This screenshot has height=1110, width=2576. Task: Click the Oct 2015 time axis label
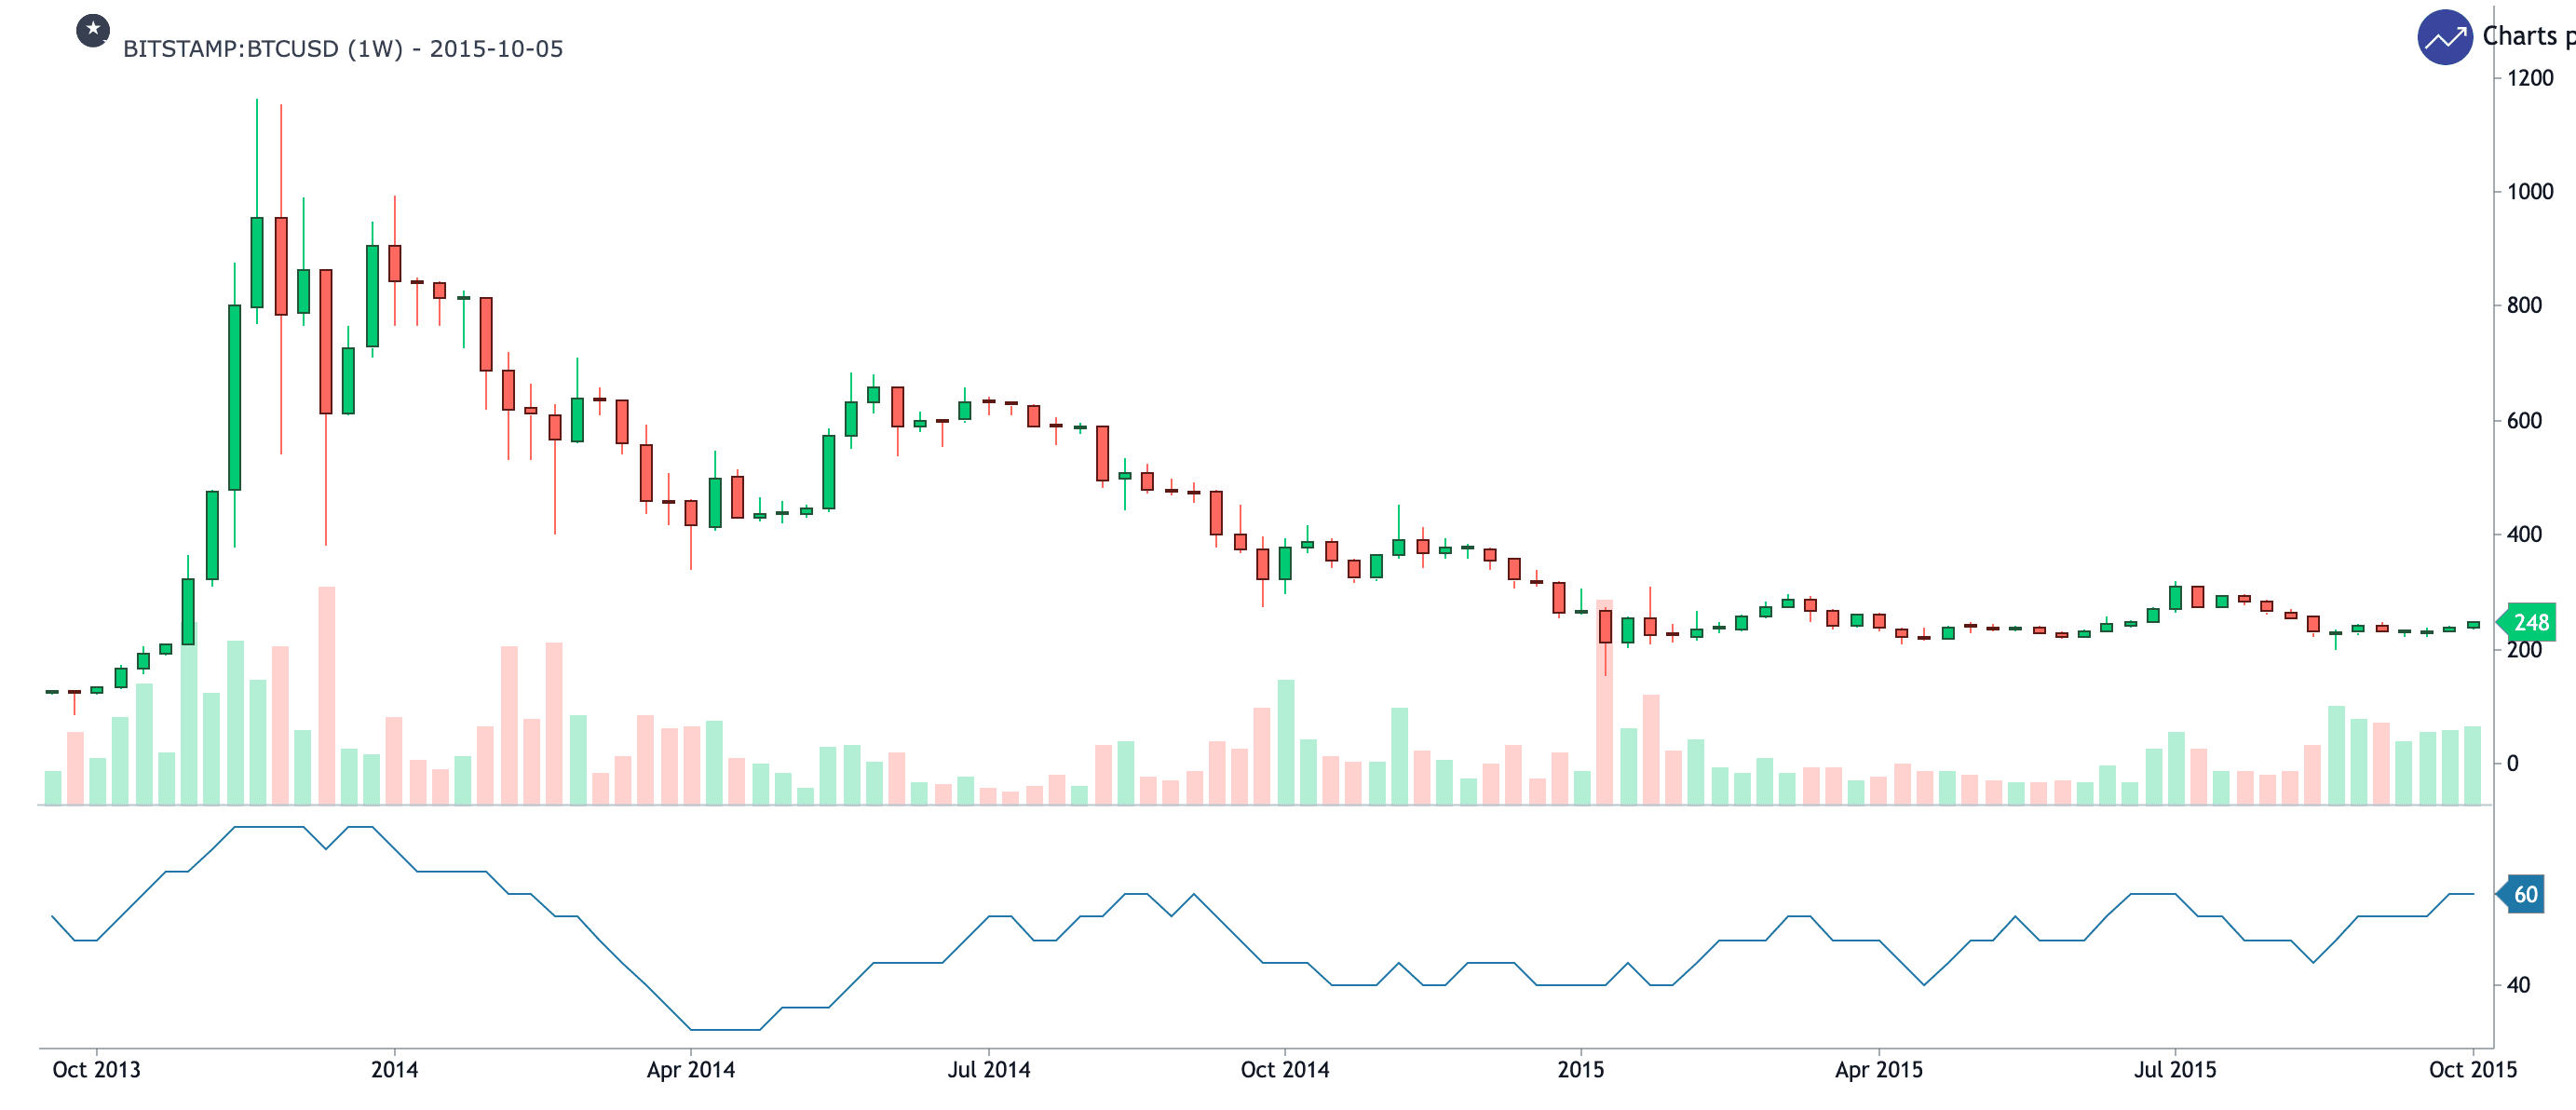[x=2472, y=1070]
